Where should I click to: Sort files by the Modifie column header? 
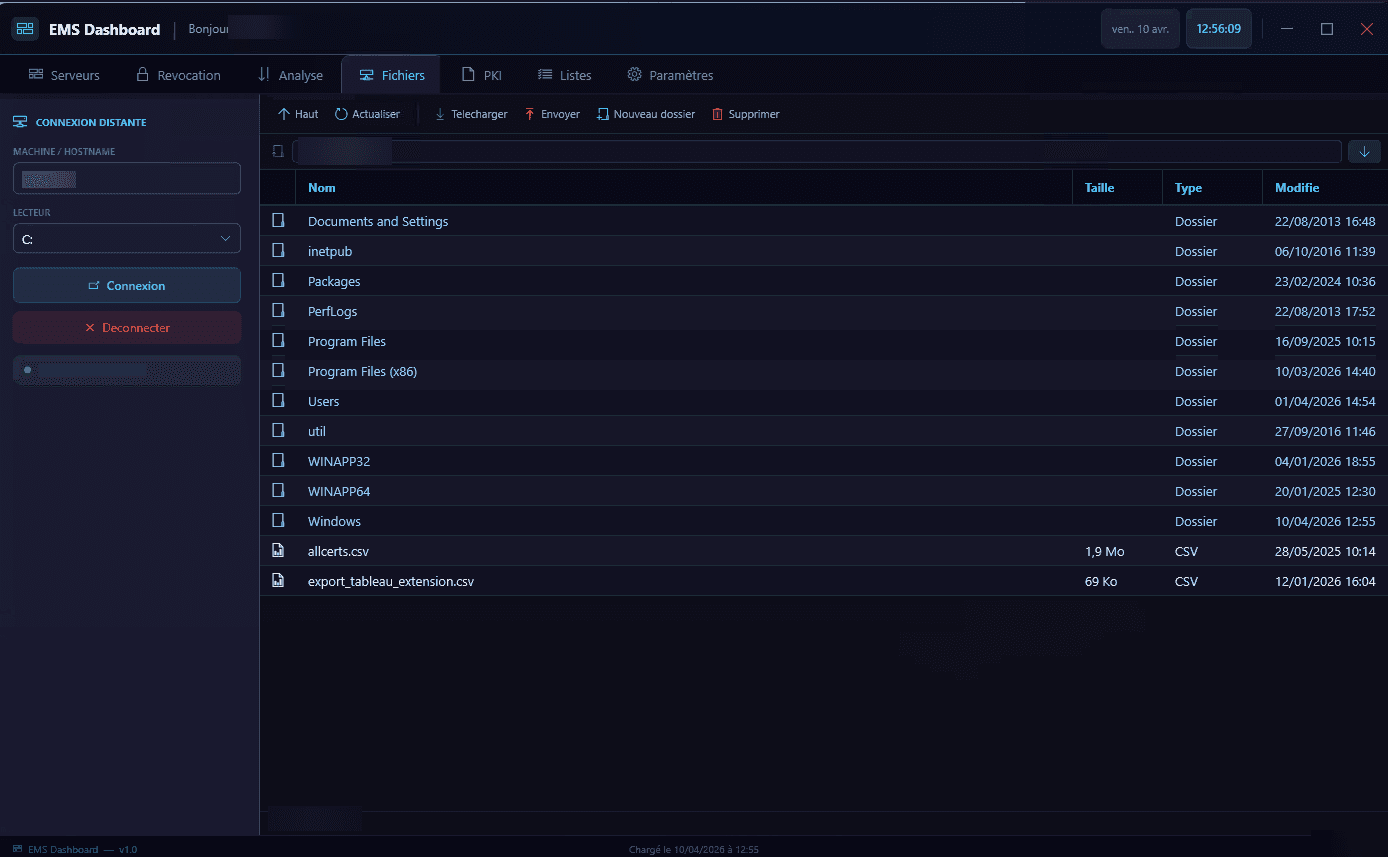[1297, 188]
